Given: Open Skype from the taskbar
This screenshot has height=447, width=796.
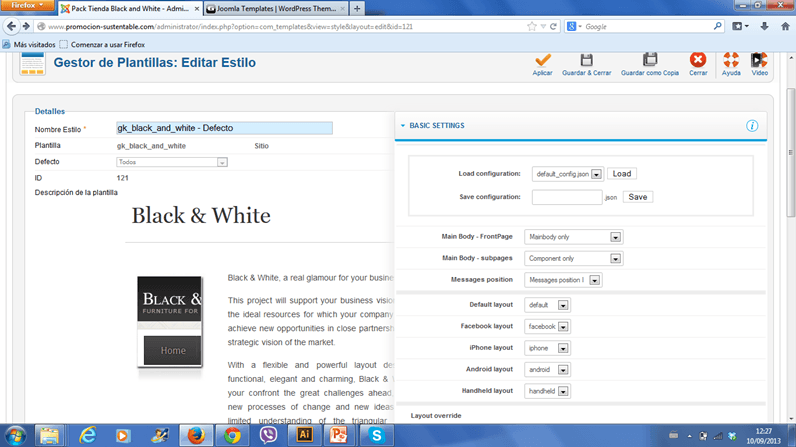Looking at the screenshot, I should click(376, 436).
